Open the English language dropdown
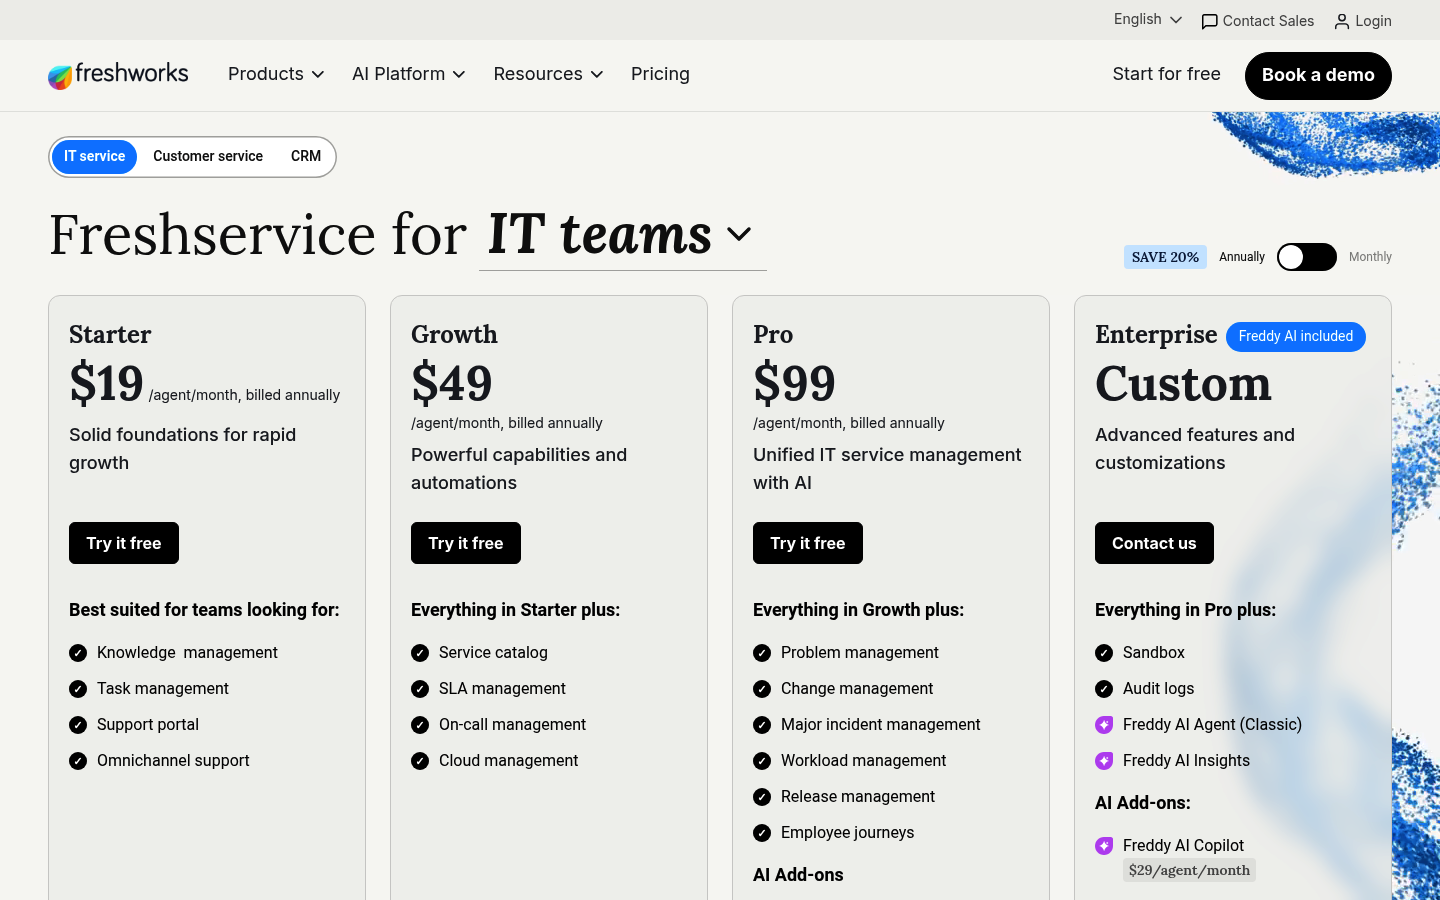The image size is (1440, 900). point(1148,19)
